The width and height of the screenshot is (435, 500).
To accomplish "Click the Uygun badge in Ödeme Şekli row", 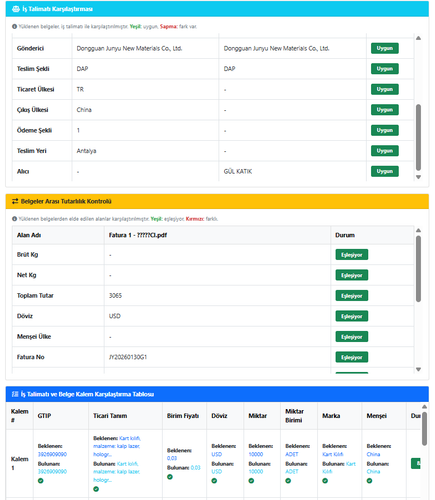I will [x=385, y=130].
